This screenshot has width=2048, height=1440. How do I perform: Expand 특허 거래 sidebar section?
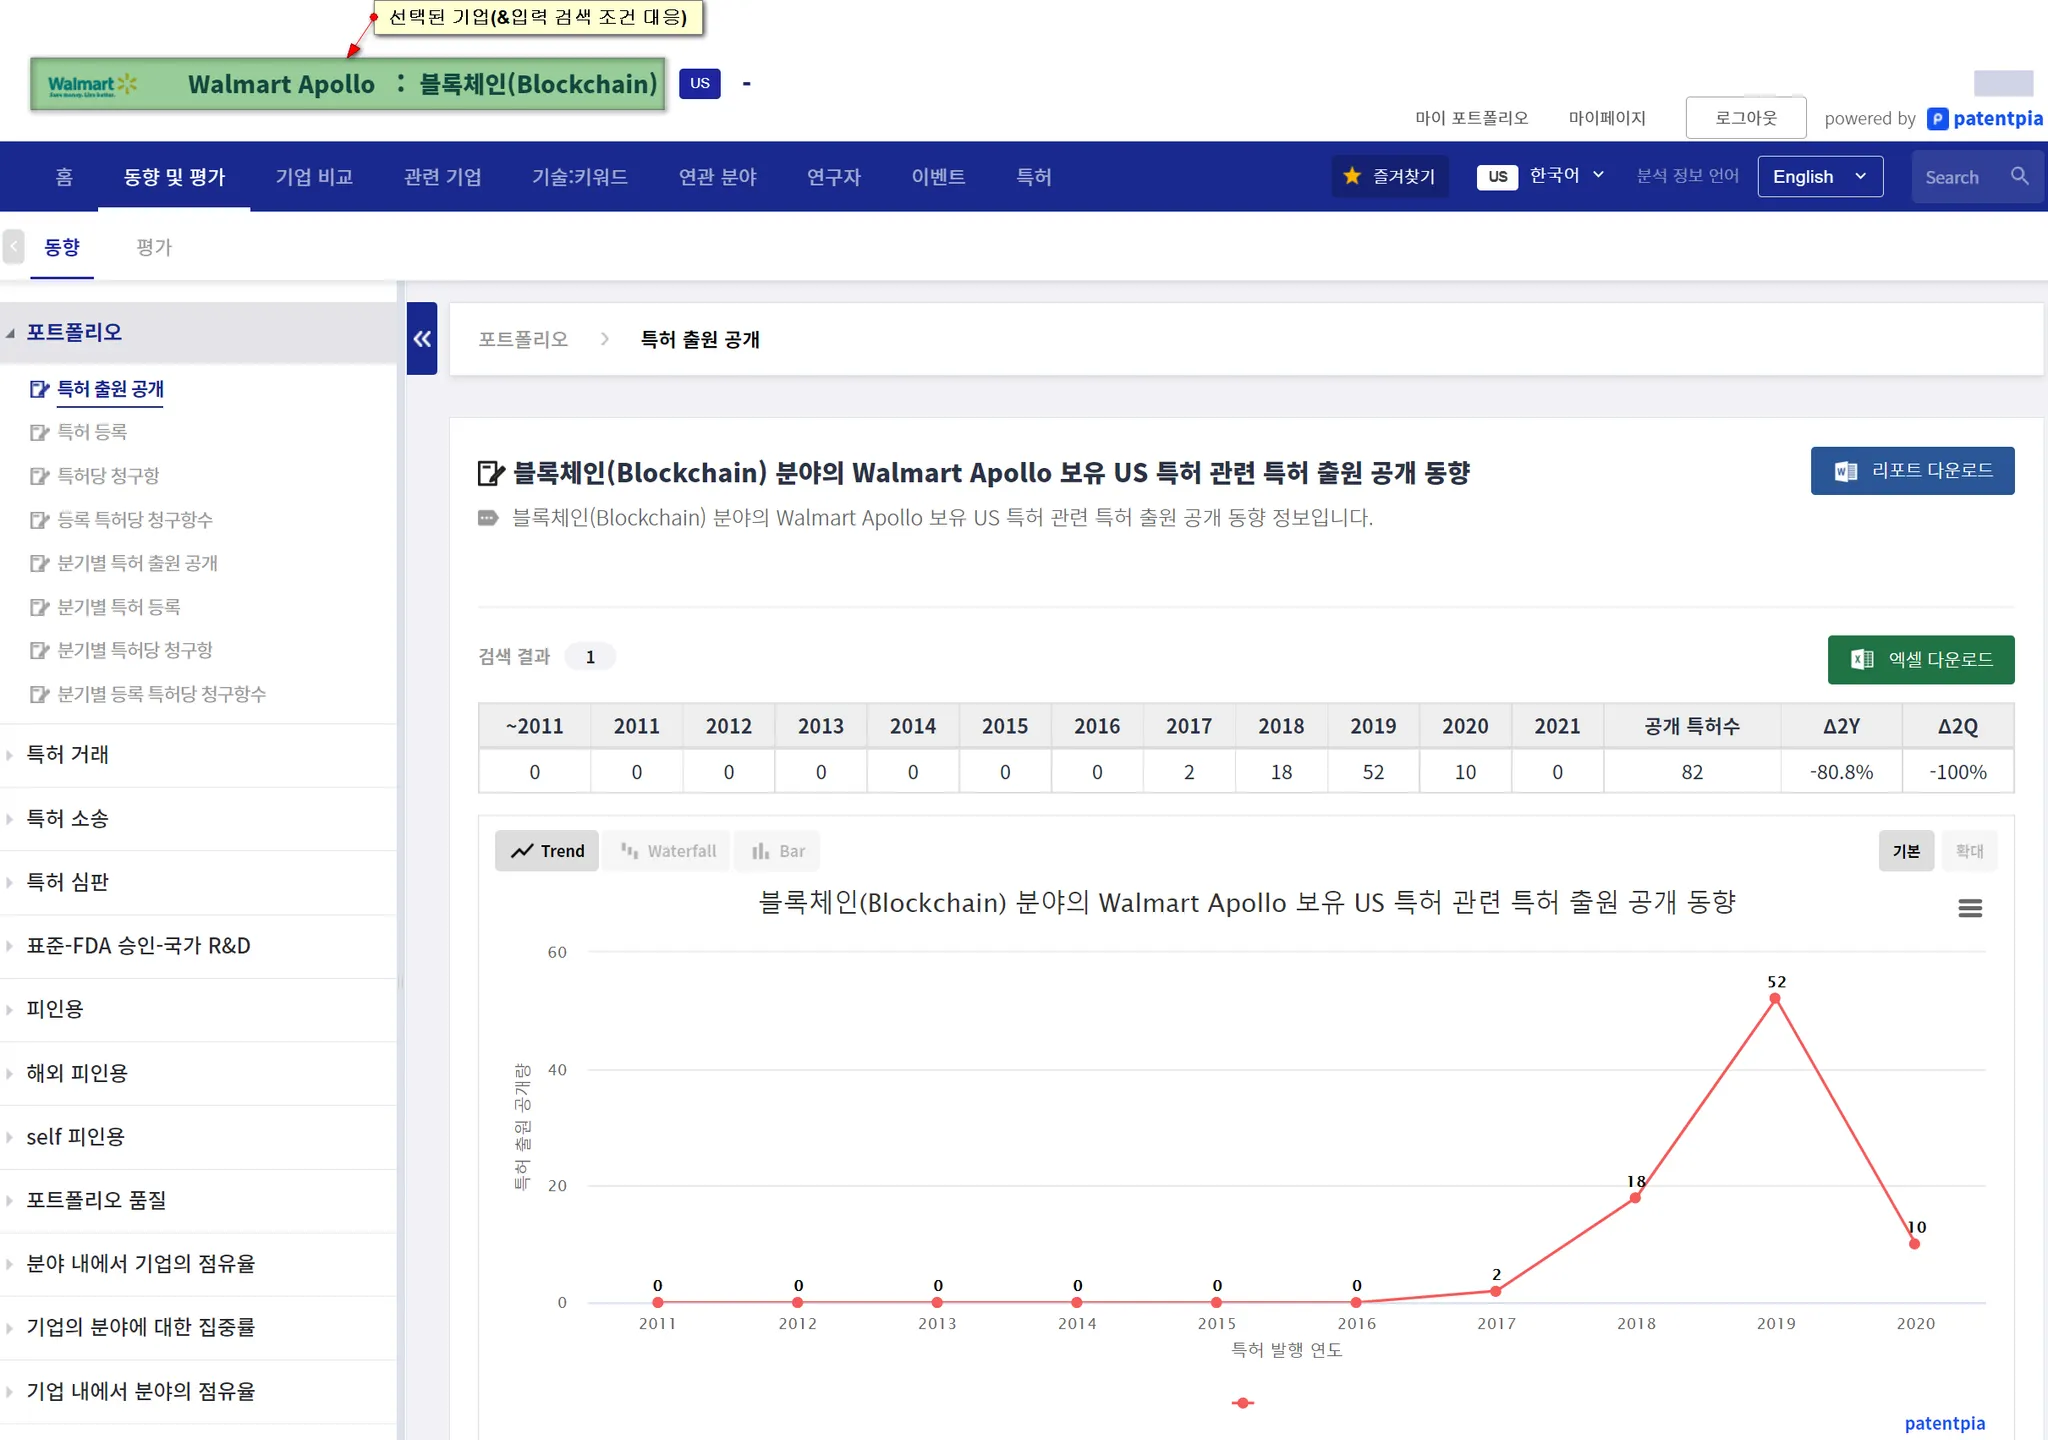(x=68, y=755)
